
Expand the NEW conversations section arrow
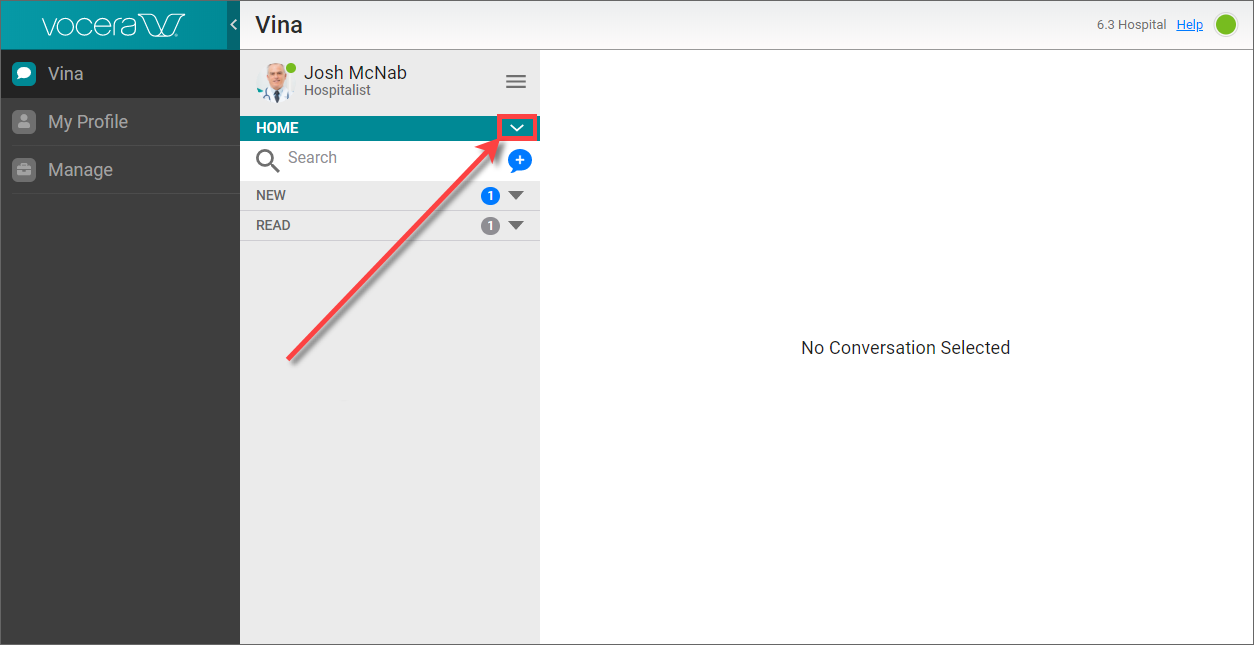point(516,196)
